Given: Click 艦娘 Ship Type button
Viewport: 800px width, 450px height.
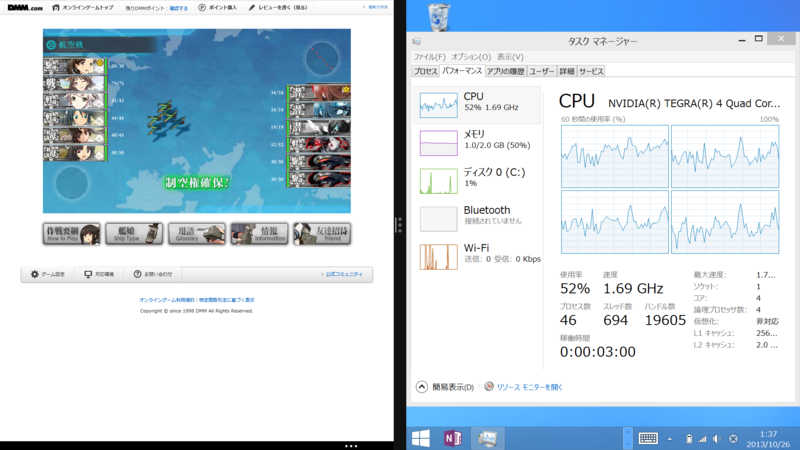Looking at the screenshot, I should pos(134,234).
